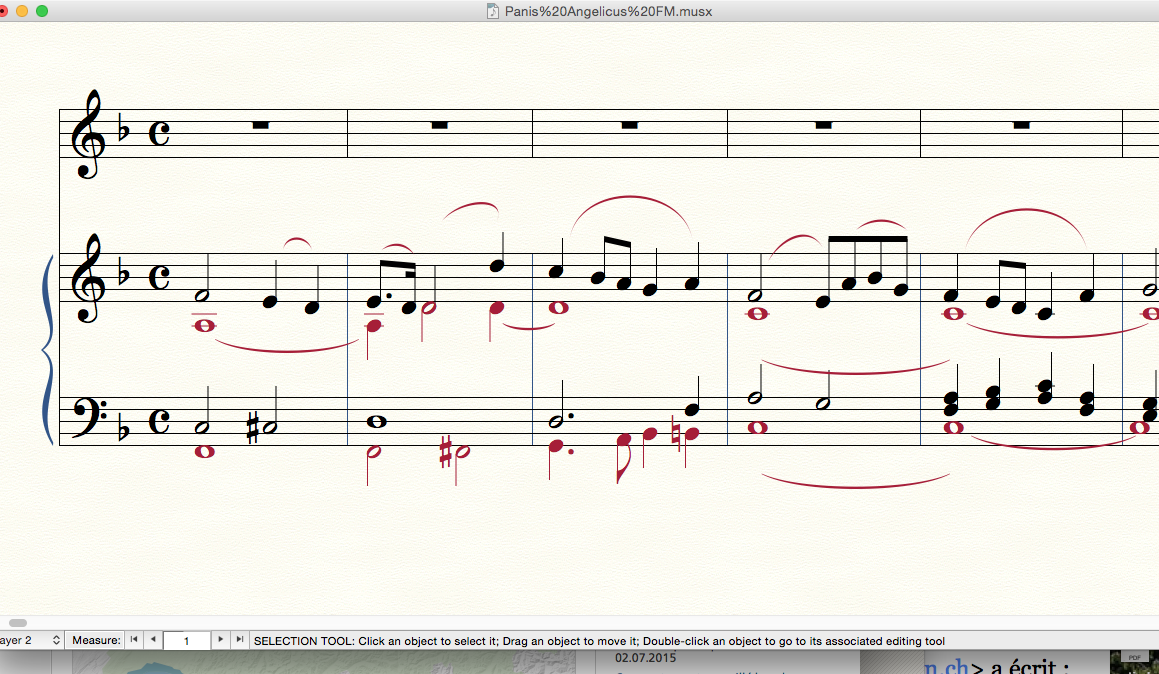Image resolution: width=1159 pixels, height=674 pixels.
Task: Click the yellow minimize window button
Action: pos(22,11)
